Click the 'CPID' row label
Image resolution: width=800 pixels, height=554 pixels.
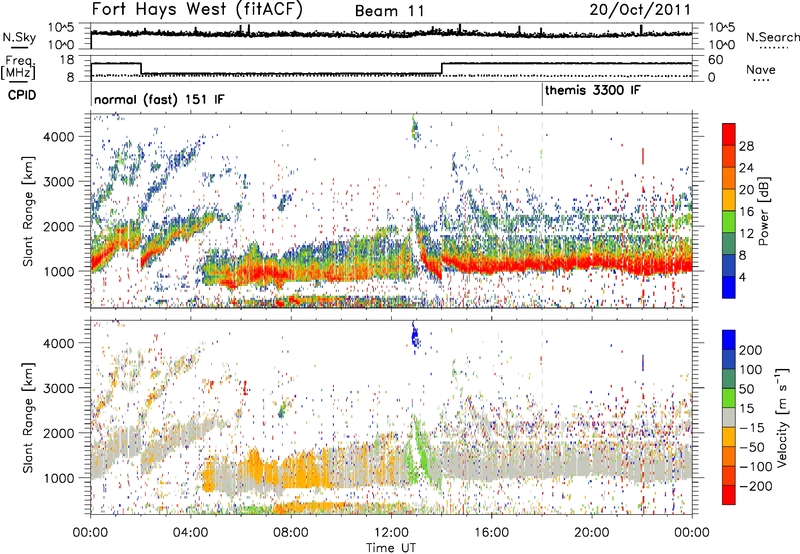coord(22,95)
